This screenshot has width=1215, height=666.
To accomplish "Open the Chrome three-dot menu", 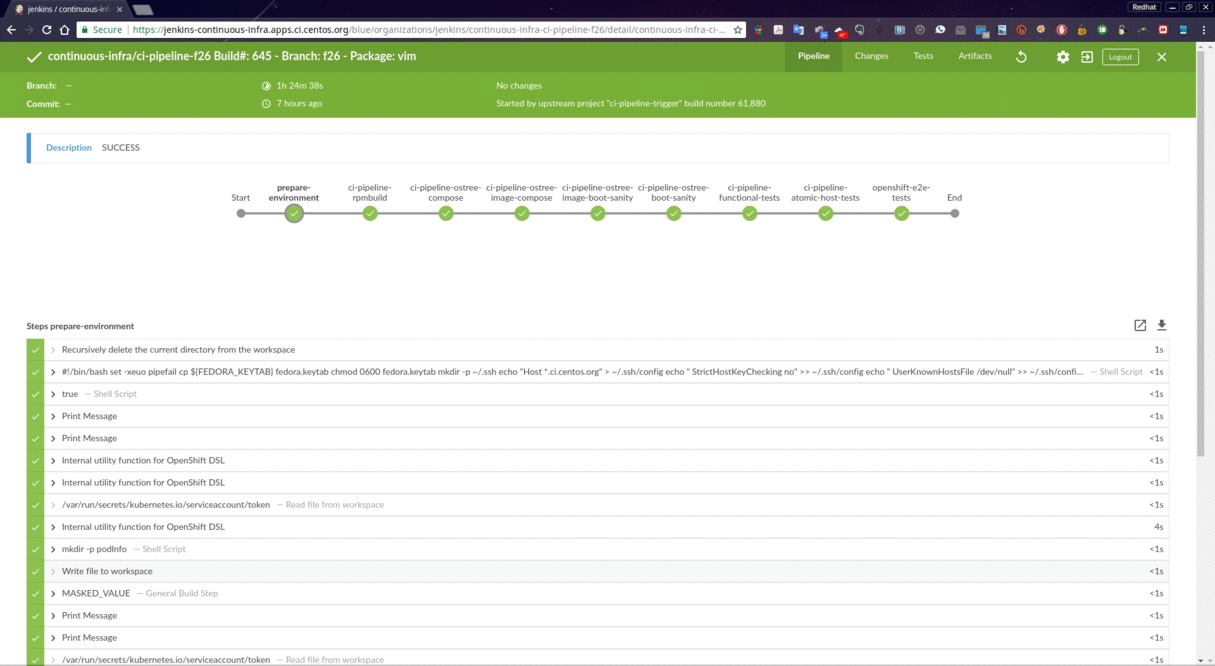I will tap(1203, 30).
